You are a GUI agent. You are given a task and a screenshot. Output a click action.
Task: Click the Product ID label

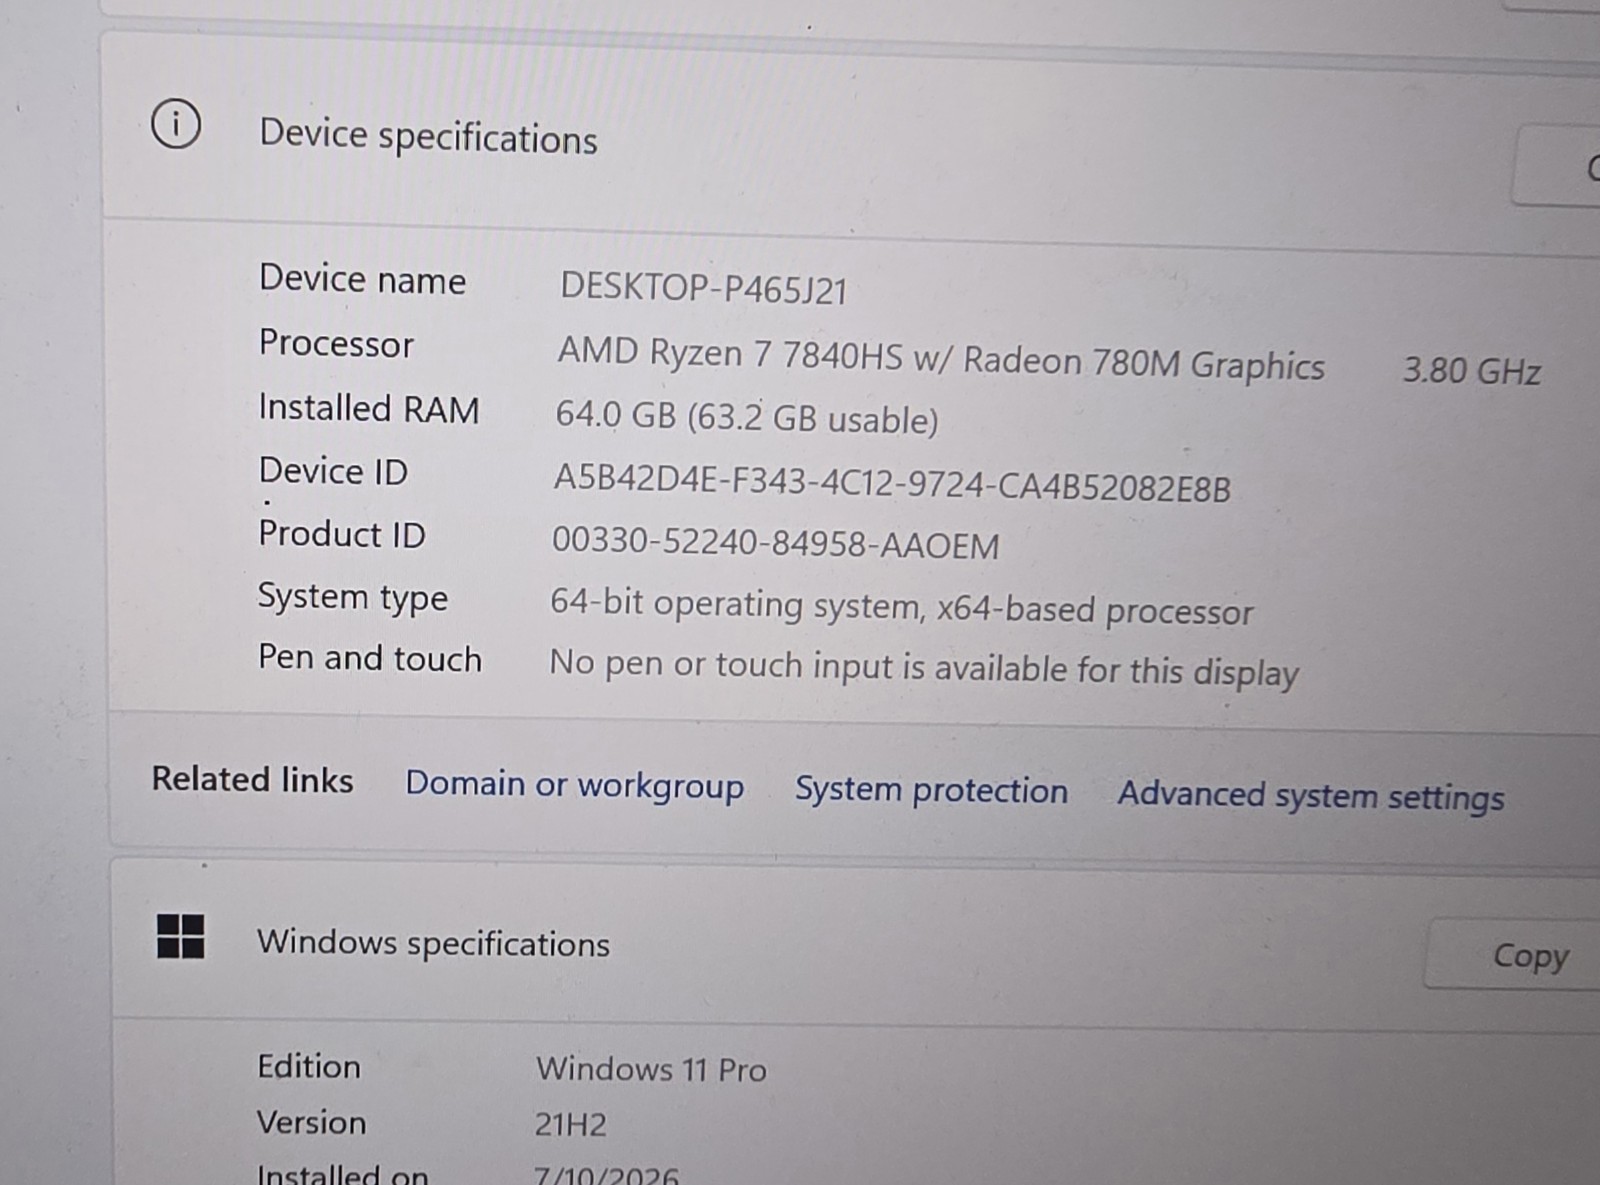click(x=342, y=534)
